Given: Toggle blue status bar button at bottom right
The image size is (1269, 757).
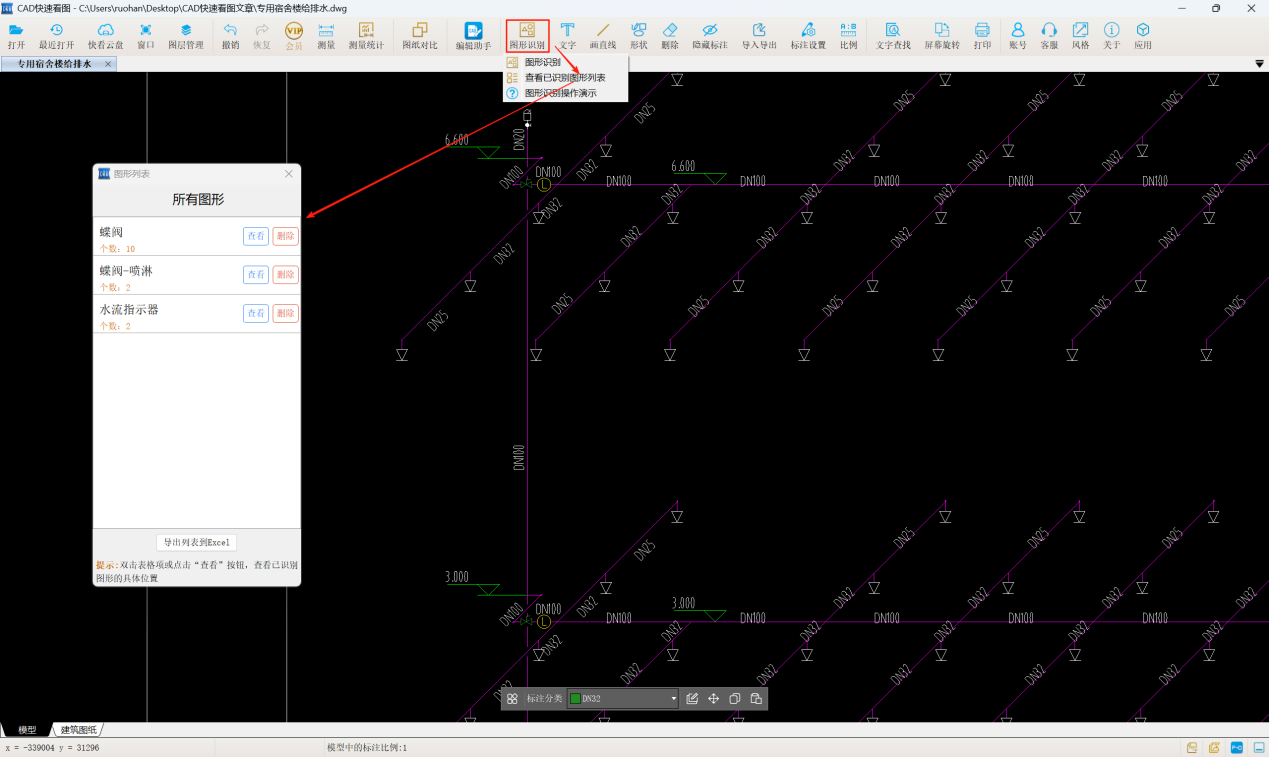Looking at the screenshot, I should coord(1236,748).
